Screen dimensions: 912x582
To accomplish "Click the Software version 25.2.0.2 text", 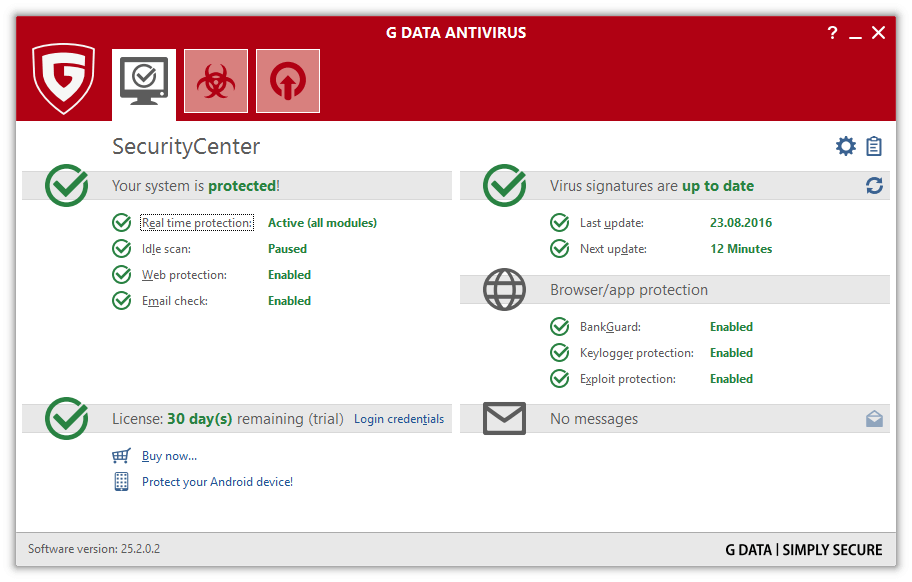I will click(x=94, y=549).
